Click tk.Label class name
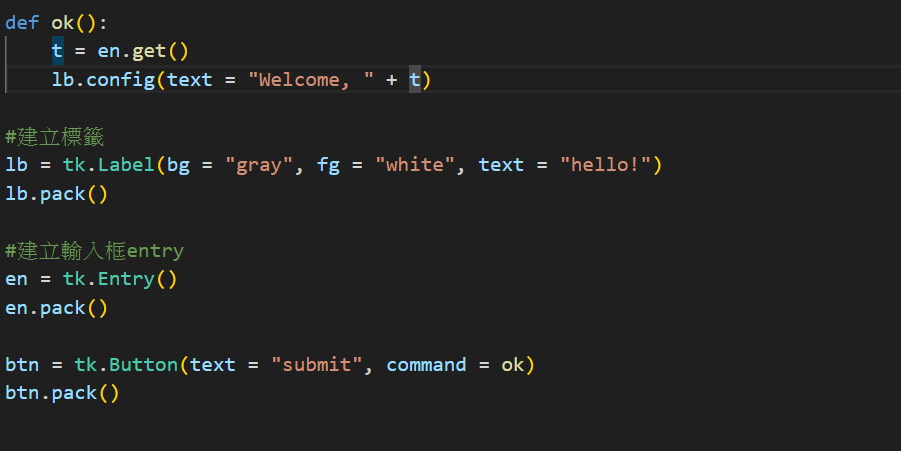Screen dimensions: 901x451 pyautogui.click(x=109, y=165)
